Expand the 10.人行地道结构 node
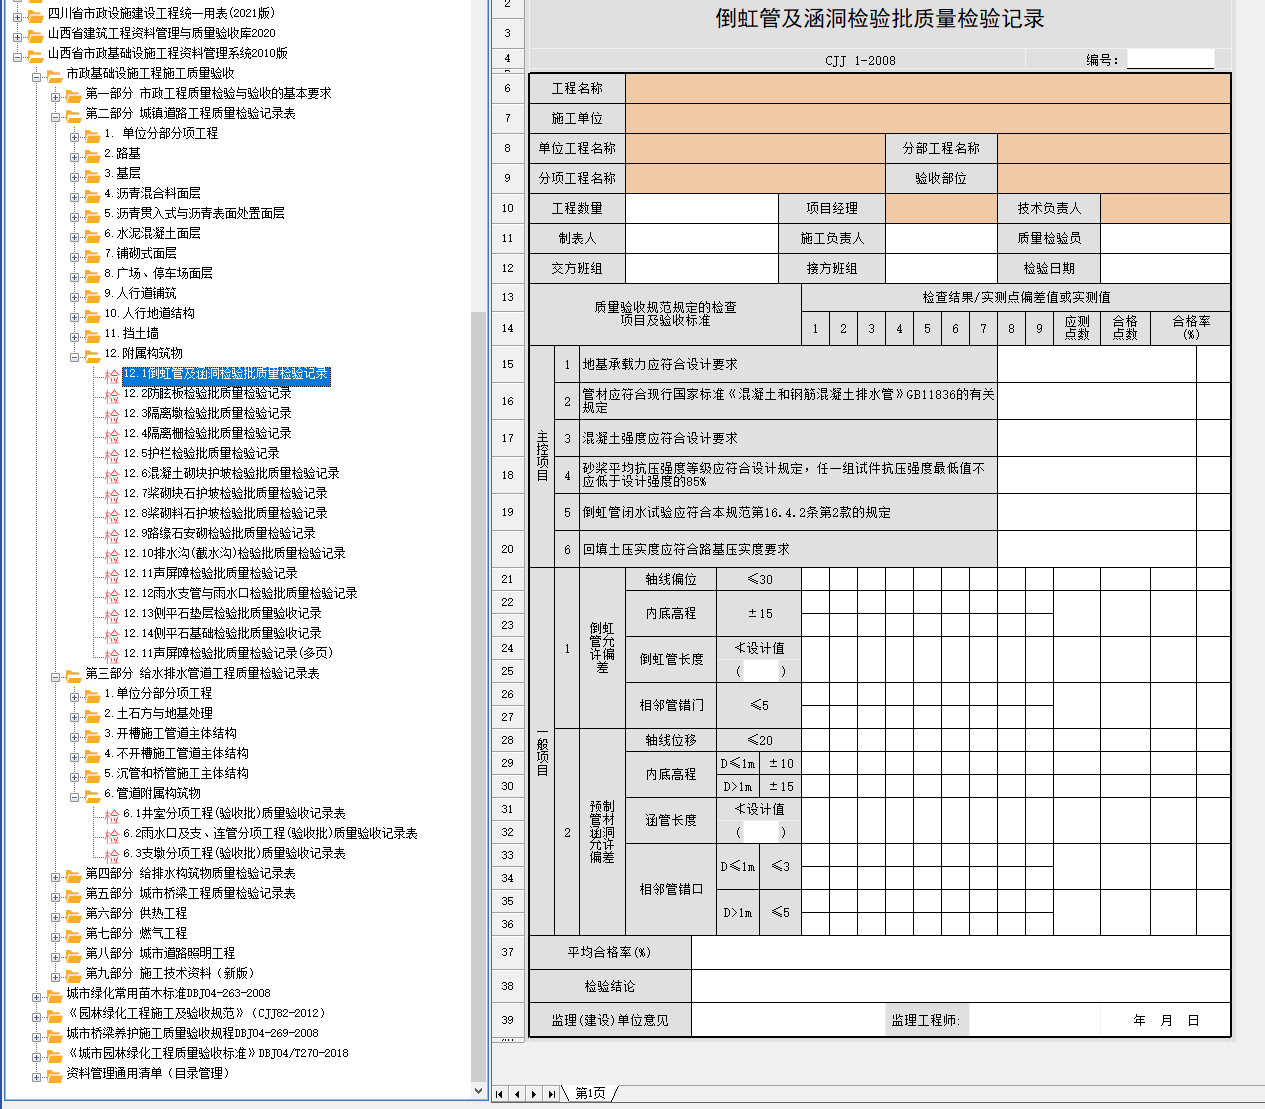Screen dimensions: 1265x1109 75,316
